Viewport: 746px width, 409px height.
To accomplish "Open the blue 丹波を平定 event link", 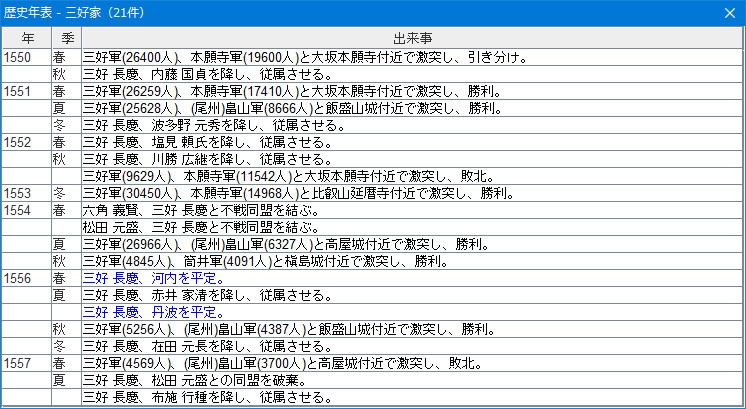I will click(x=153, y=312).
